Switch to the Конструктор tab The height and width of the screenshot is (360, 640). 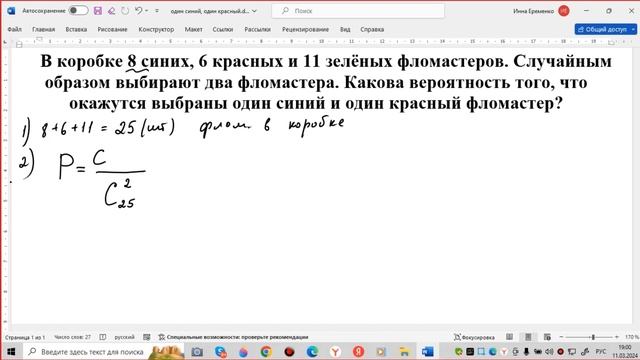pyautogui.click(x=156, y=29)
